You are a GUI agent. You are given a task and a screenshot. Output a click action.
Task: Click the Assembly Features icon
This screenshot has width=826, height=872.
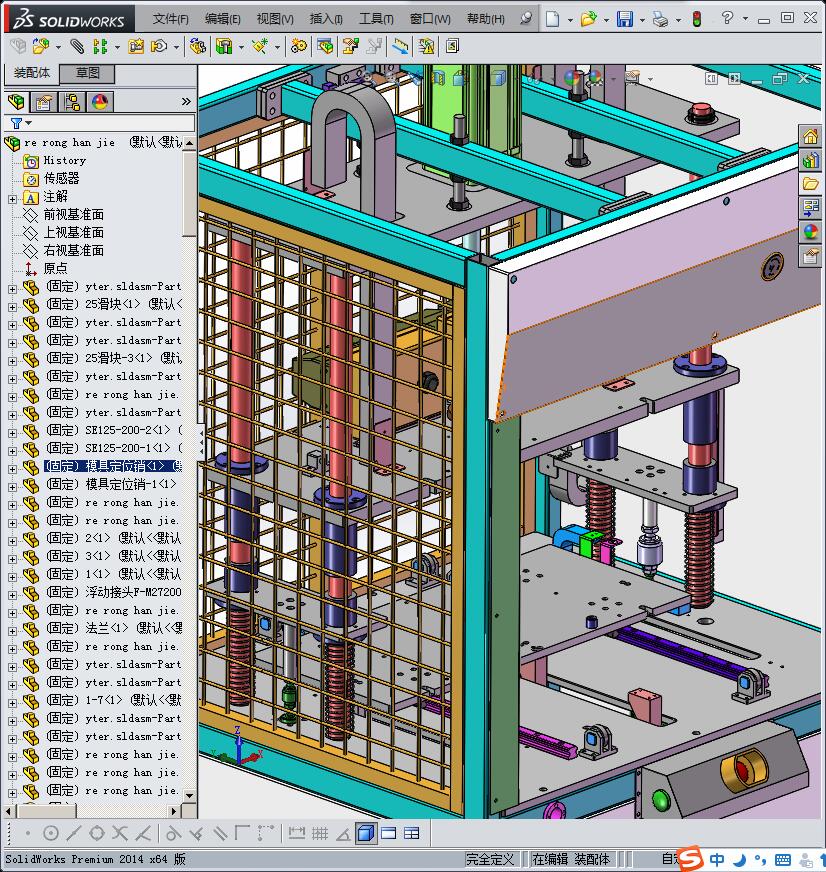click(x=224, y=46)
